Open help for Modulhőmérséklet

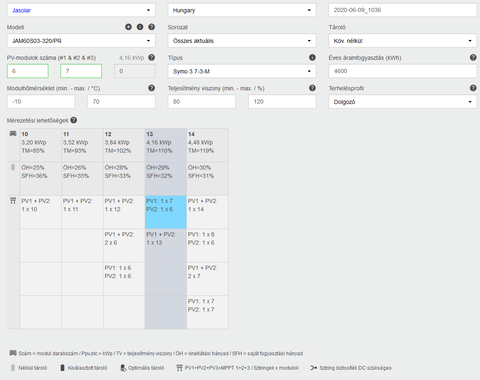[x=152, y=88]
